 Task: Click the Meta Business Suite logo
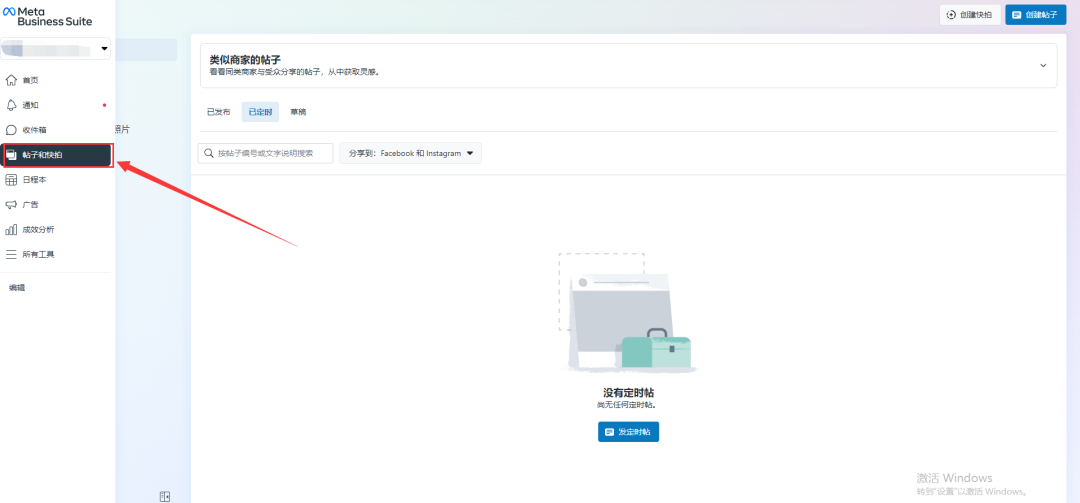(x=48, y=17)
